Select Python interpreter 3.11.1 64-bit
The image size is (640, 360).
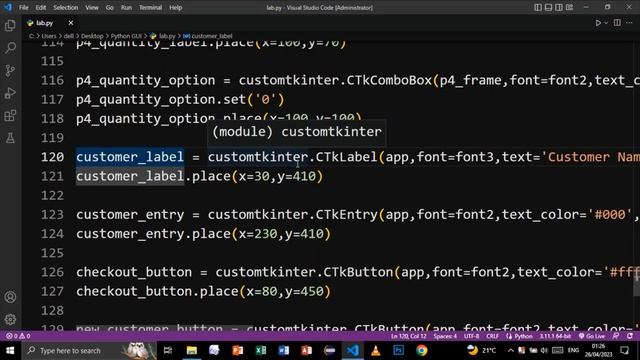(555, 336)
